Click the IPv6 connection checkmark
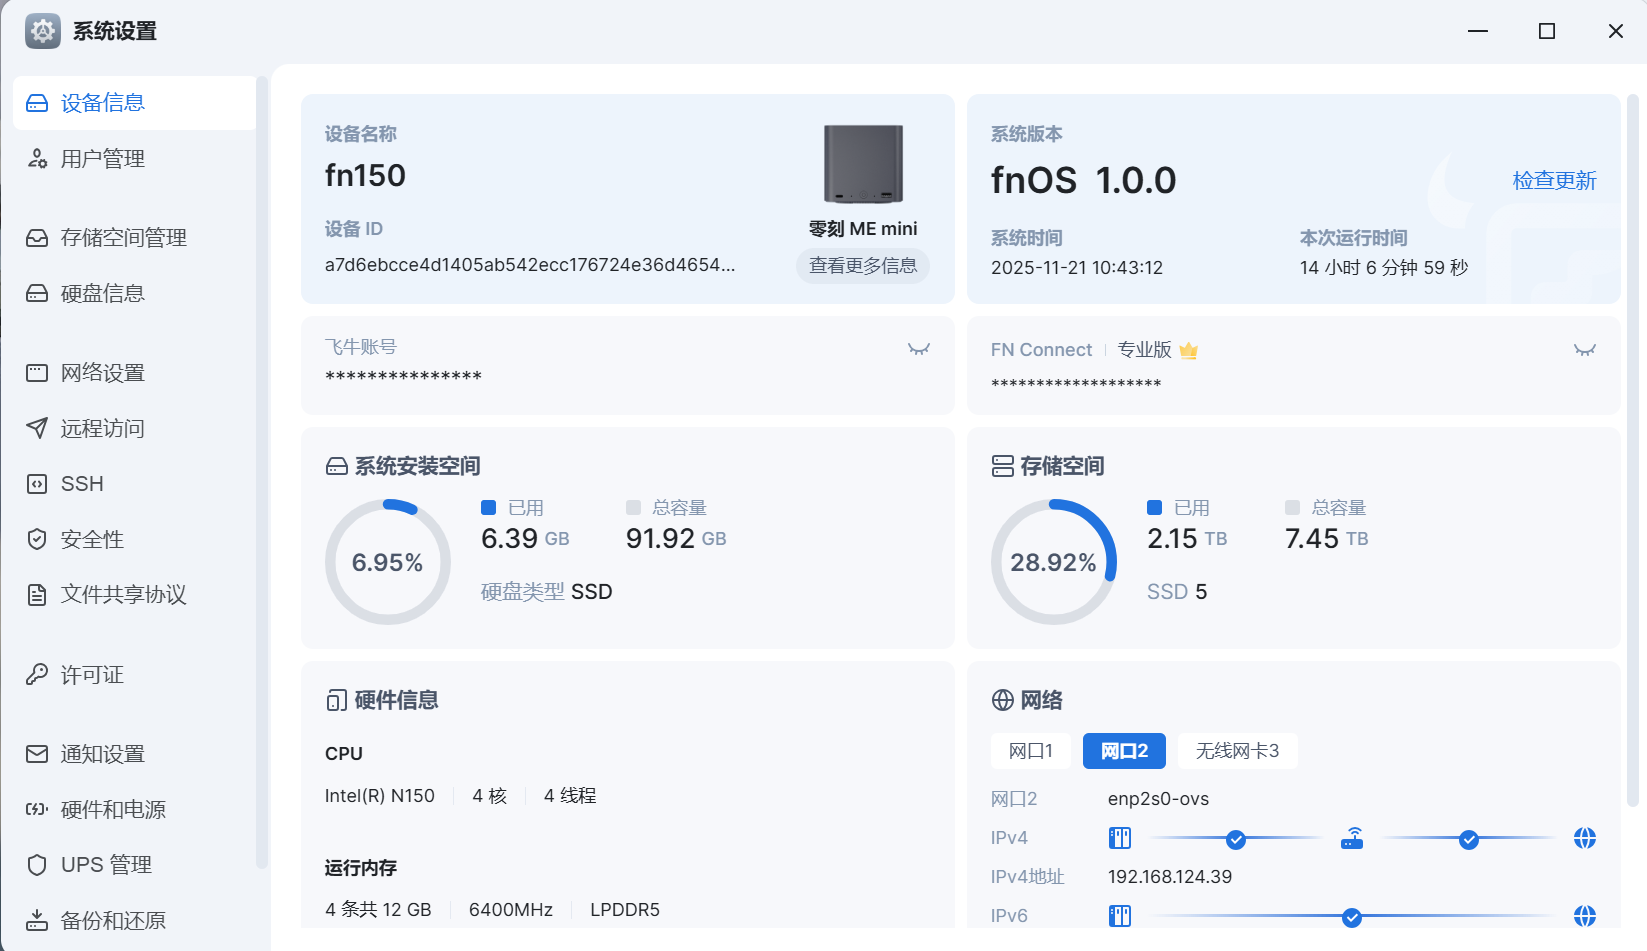Screen dimensions: 1647x951 point(1352,917)
